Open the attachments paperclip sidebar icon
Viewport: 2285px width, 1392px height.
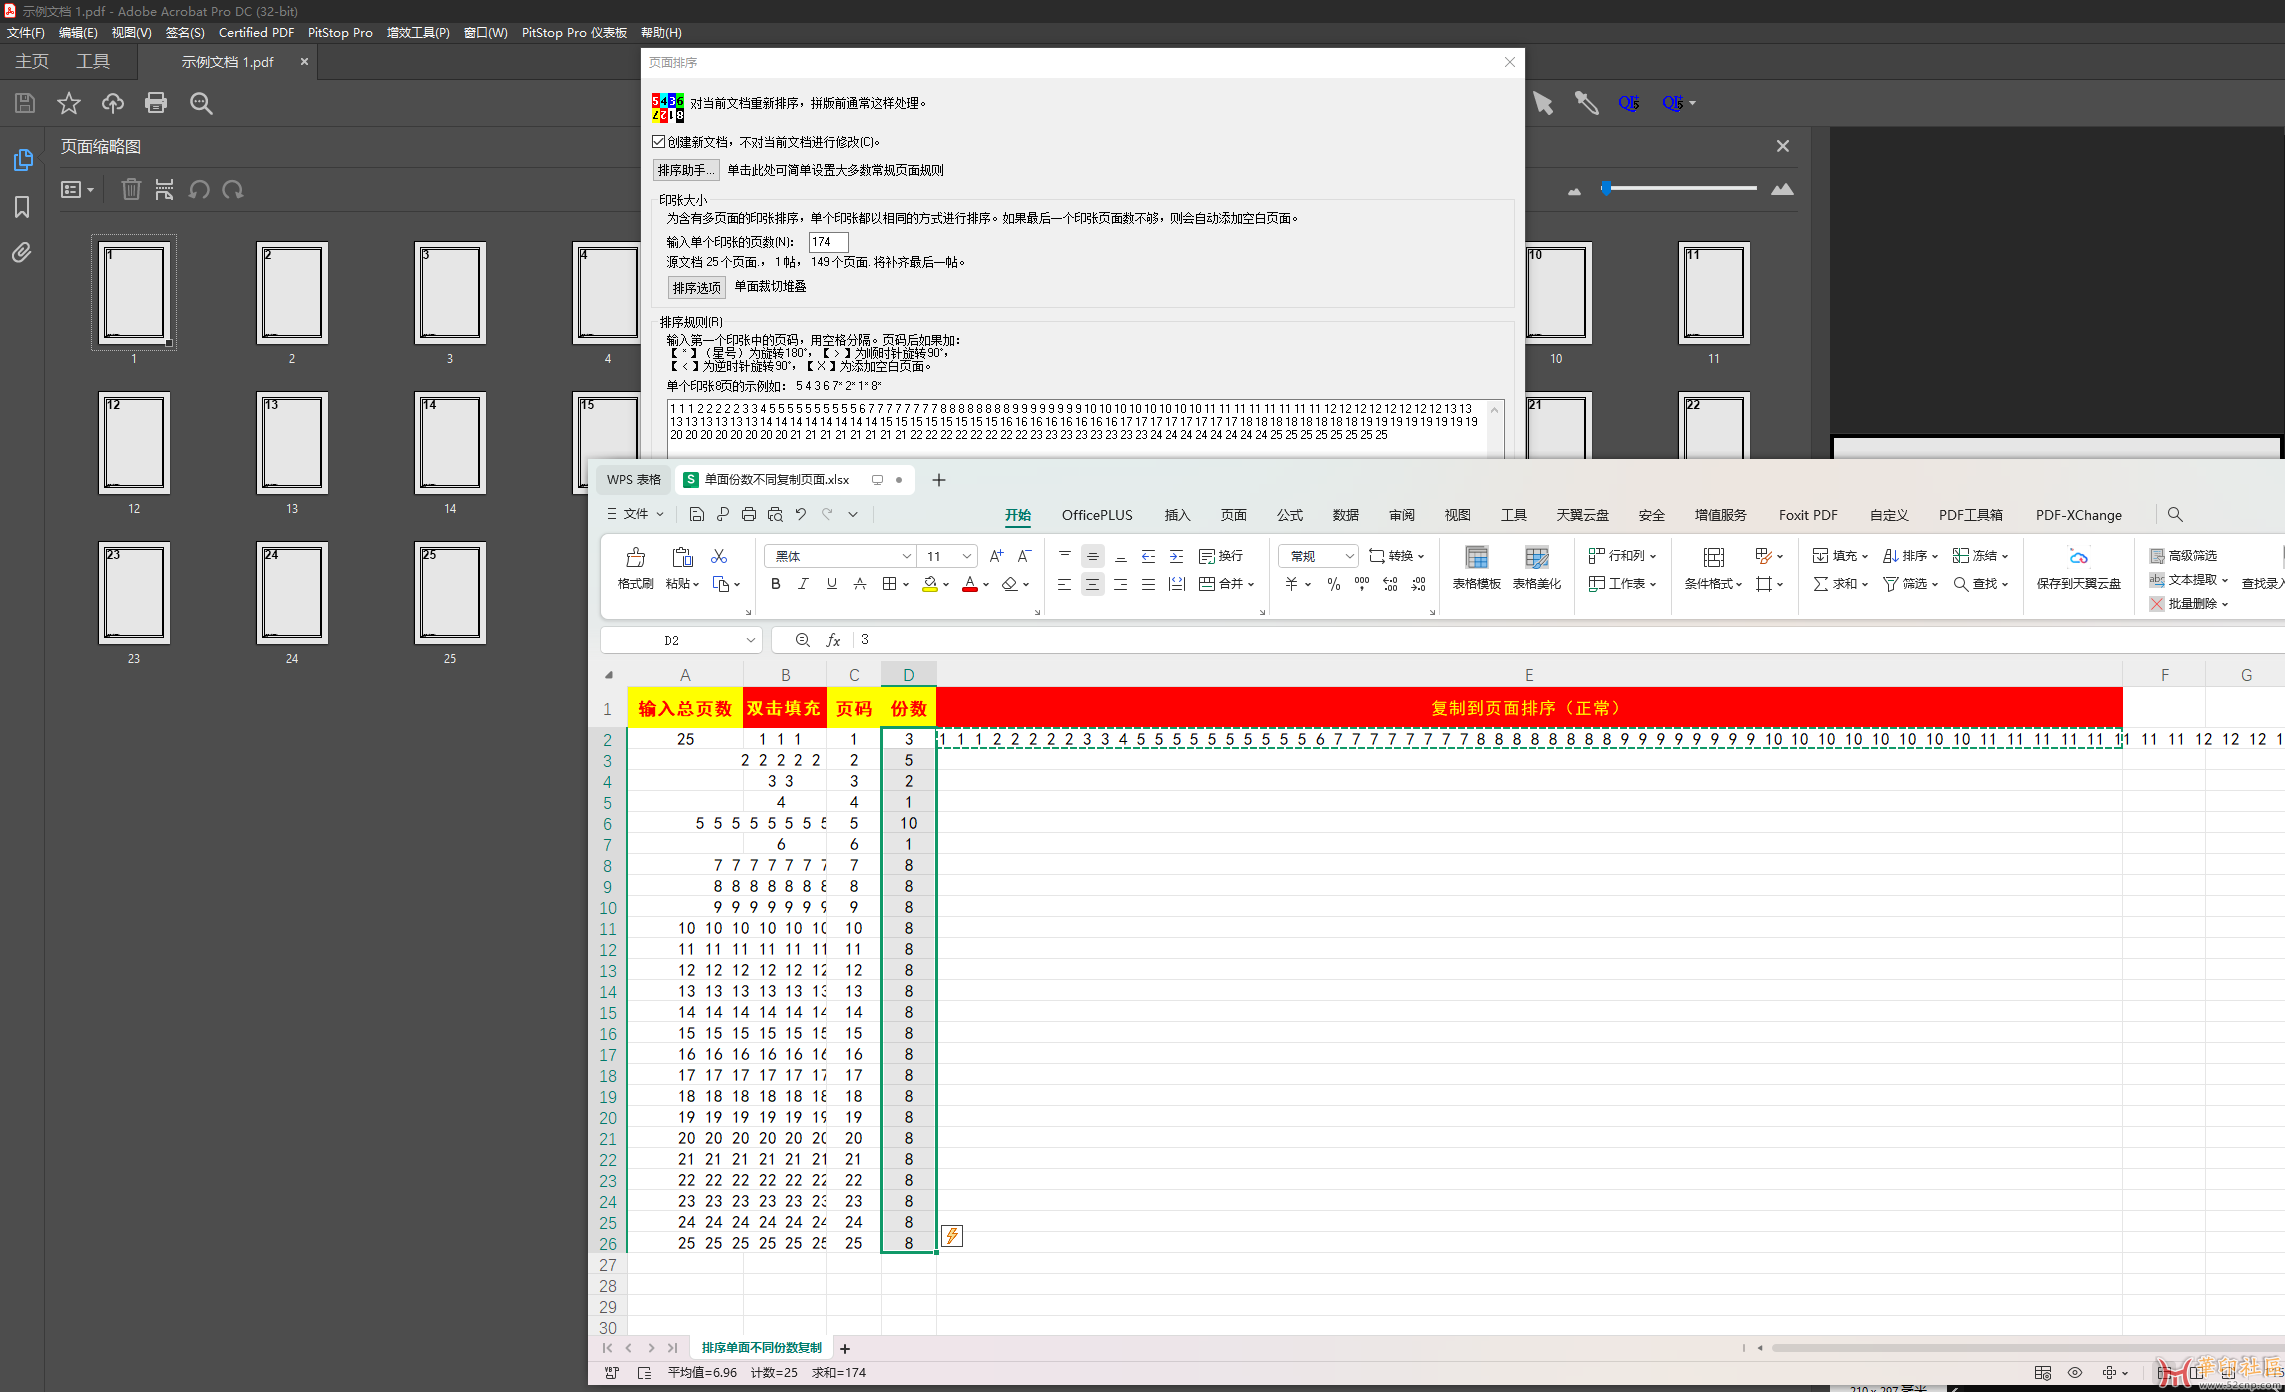22,253
